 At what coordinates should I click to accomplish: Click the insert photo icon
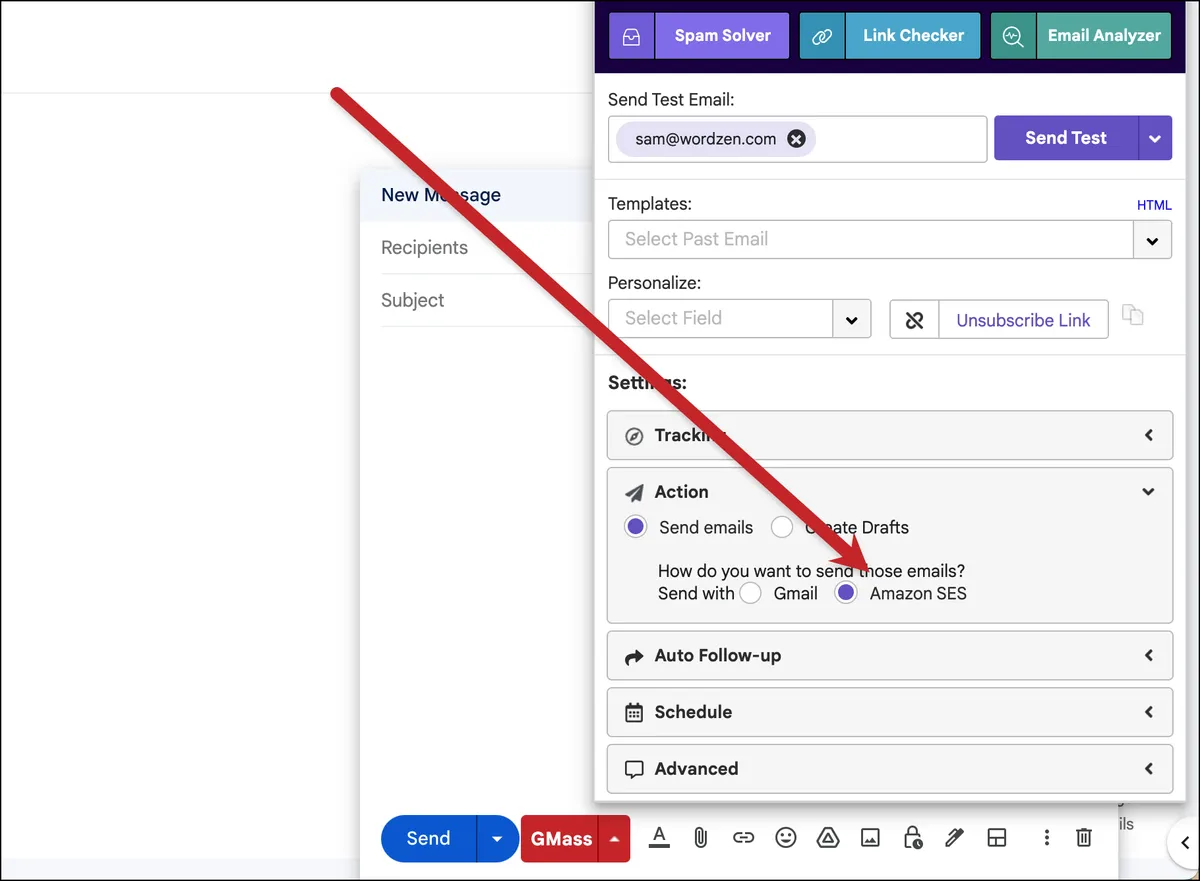coord(870,838)
